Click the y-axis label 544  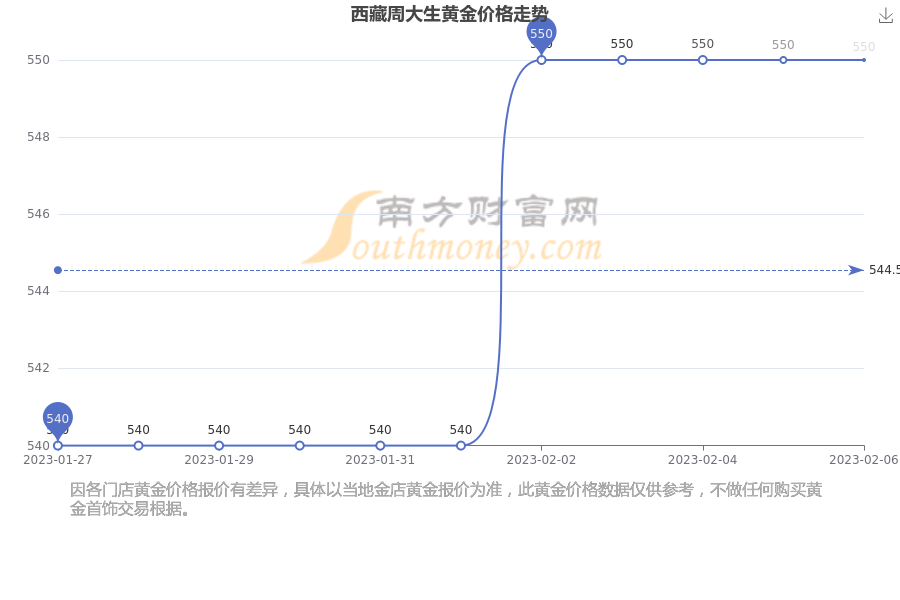(38, 291)
